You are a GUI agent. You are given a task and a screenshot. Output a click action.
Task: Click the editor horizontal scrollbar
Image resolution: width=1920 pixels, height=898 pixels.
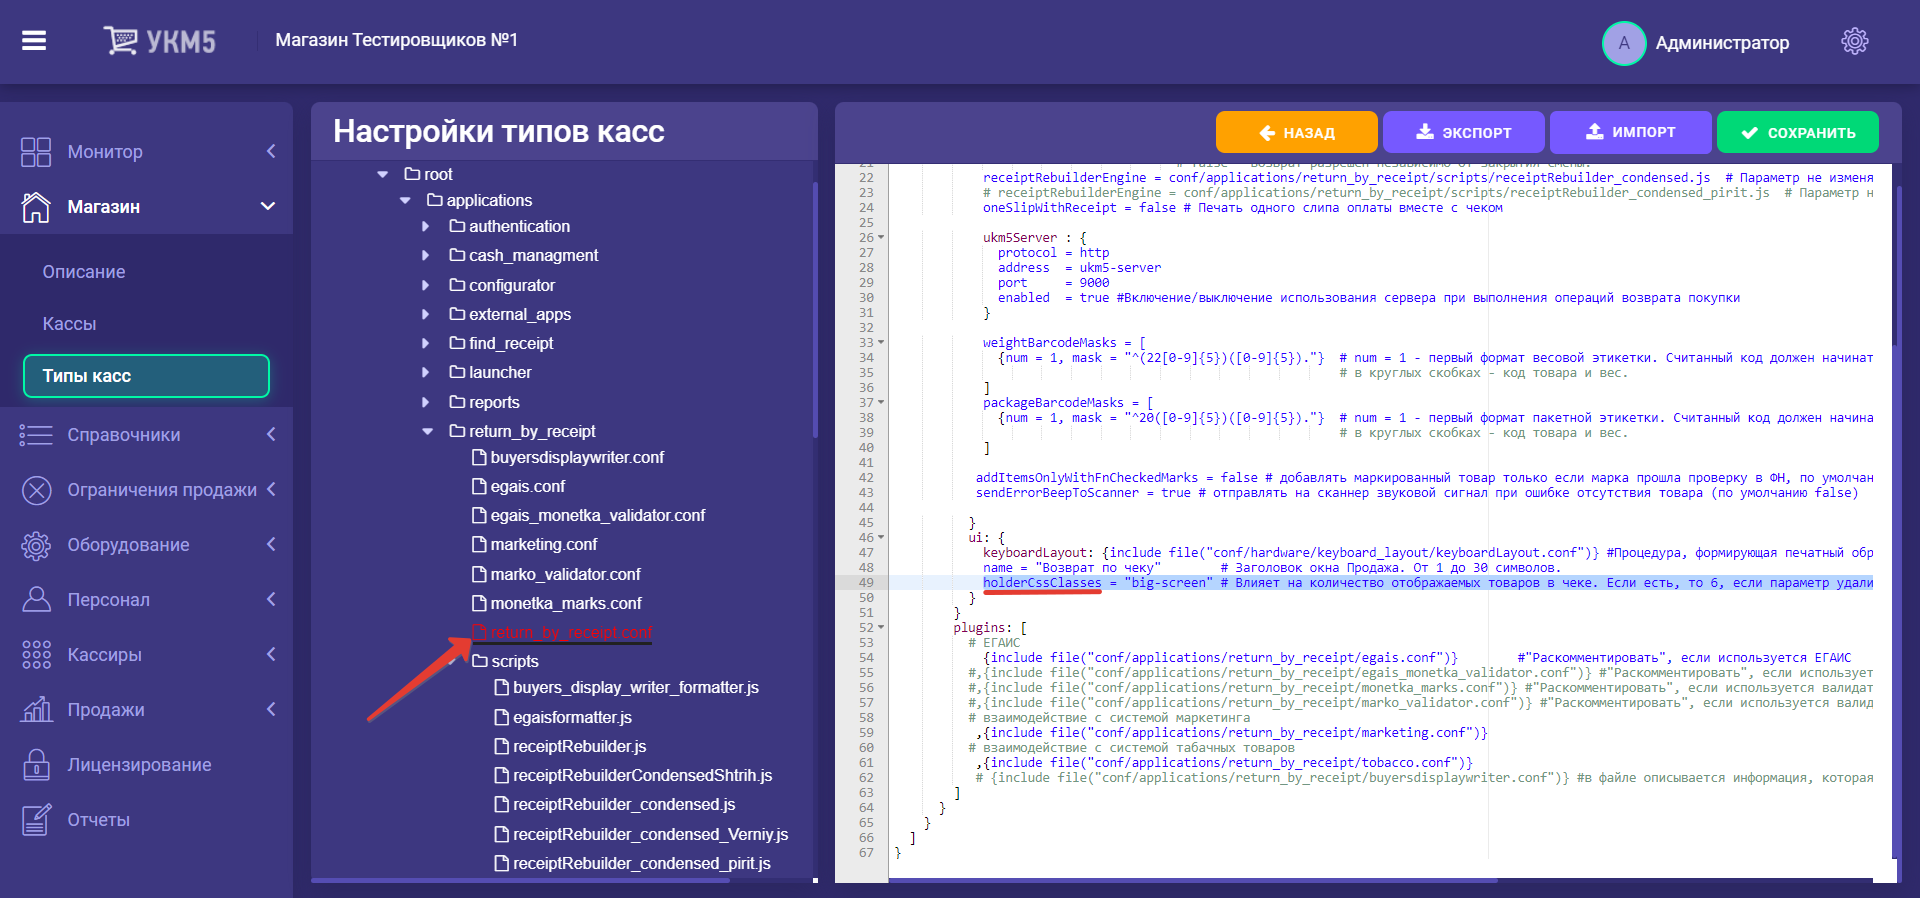pos(1195,881)
